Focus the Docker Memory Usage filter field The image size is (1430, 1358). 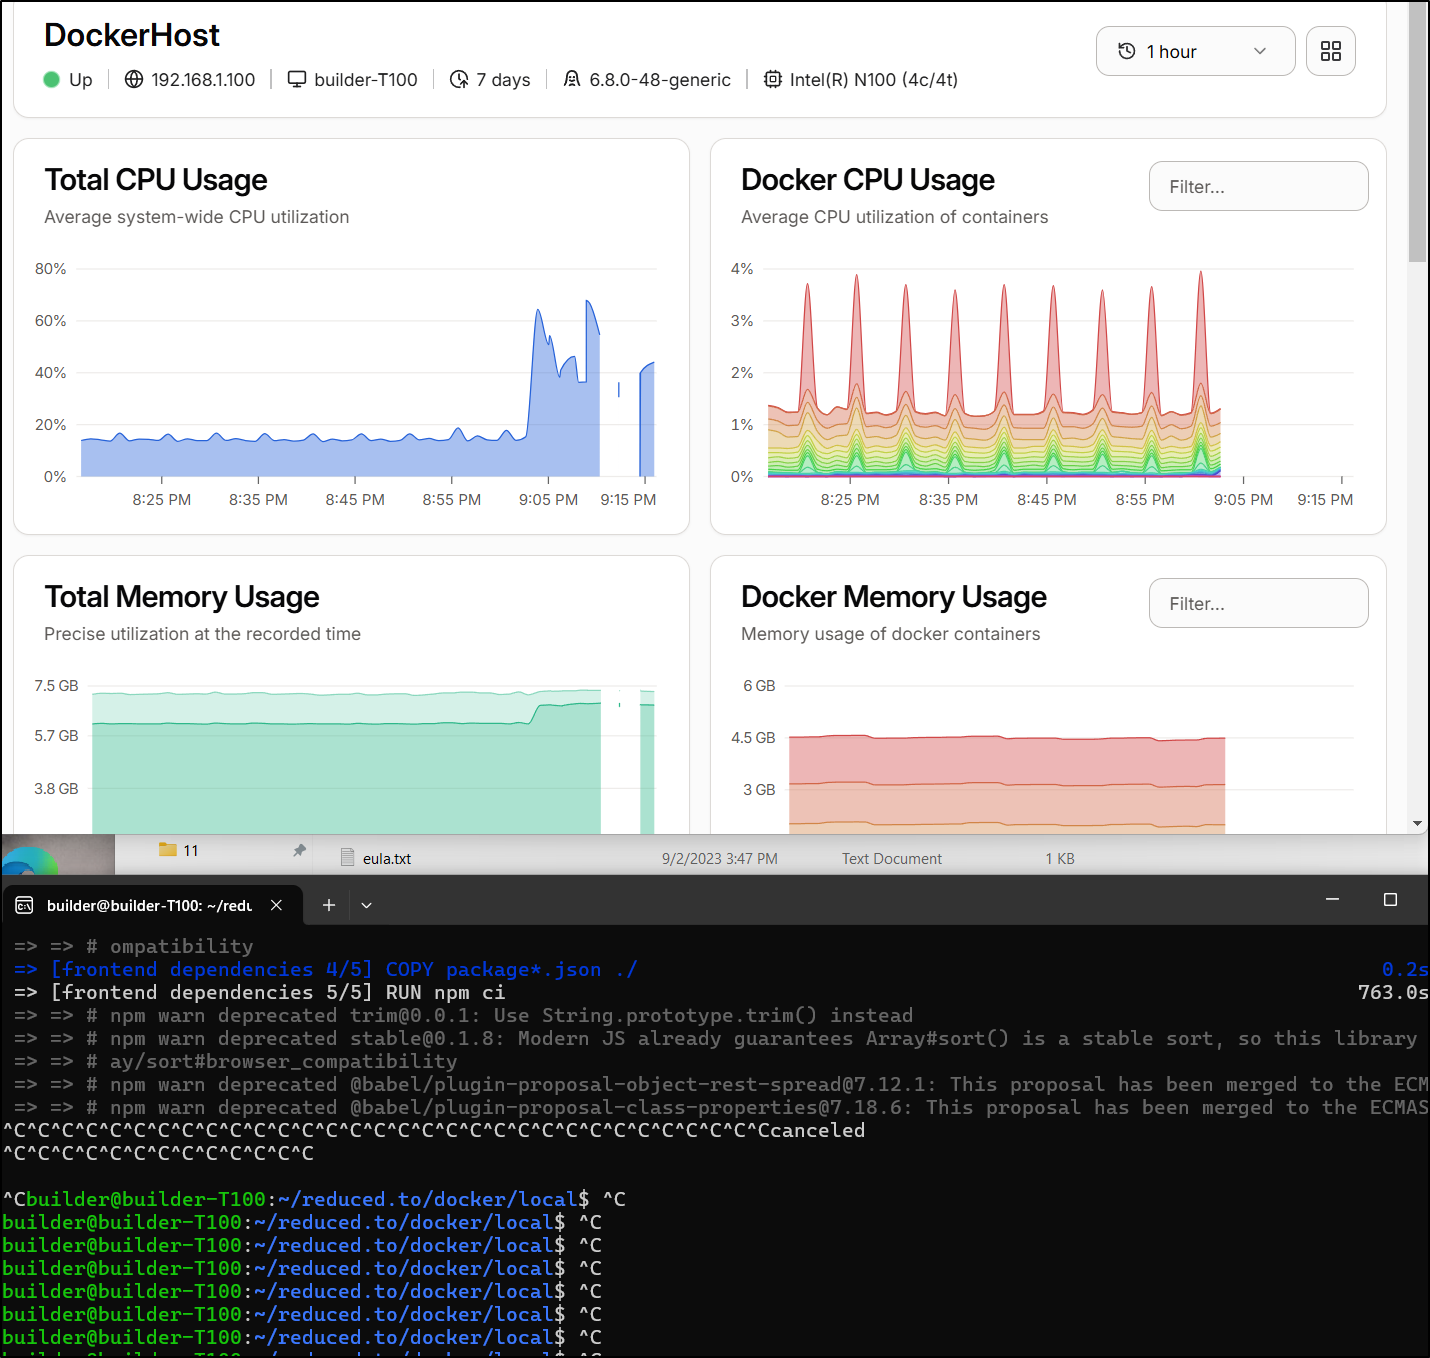click(x=1258, y=603)
